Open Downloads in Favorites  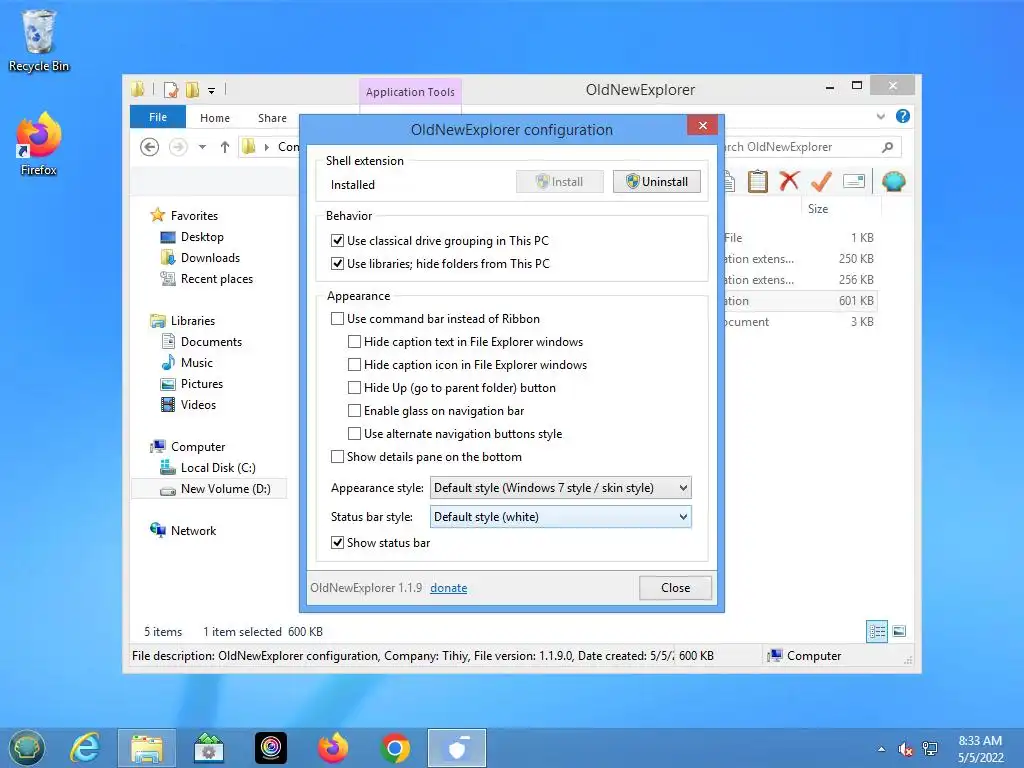pos(210,257)
